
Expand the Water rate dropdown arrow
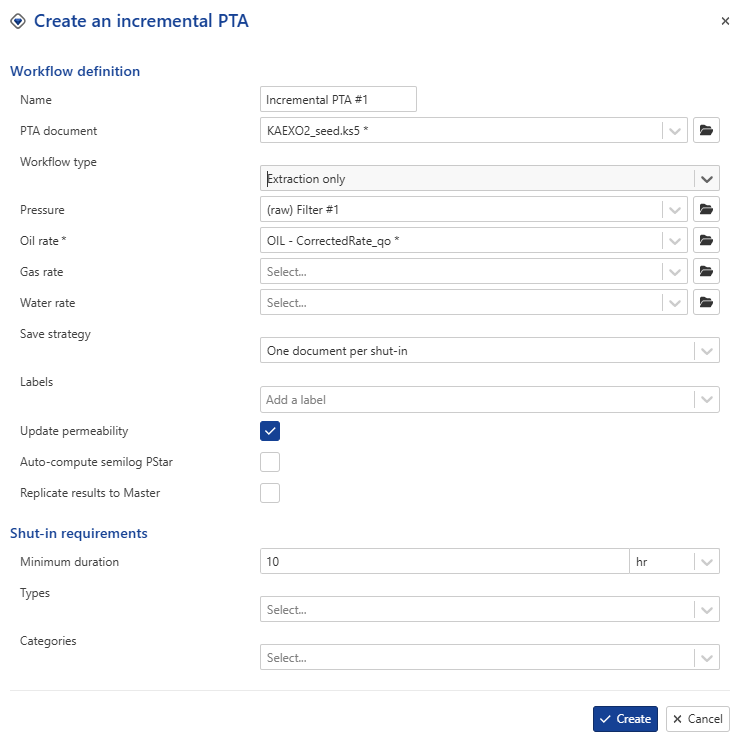(674, 303)
